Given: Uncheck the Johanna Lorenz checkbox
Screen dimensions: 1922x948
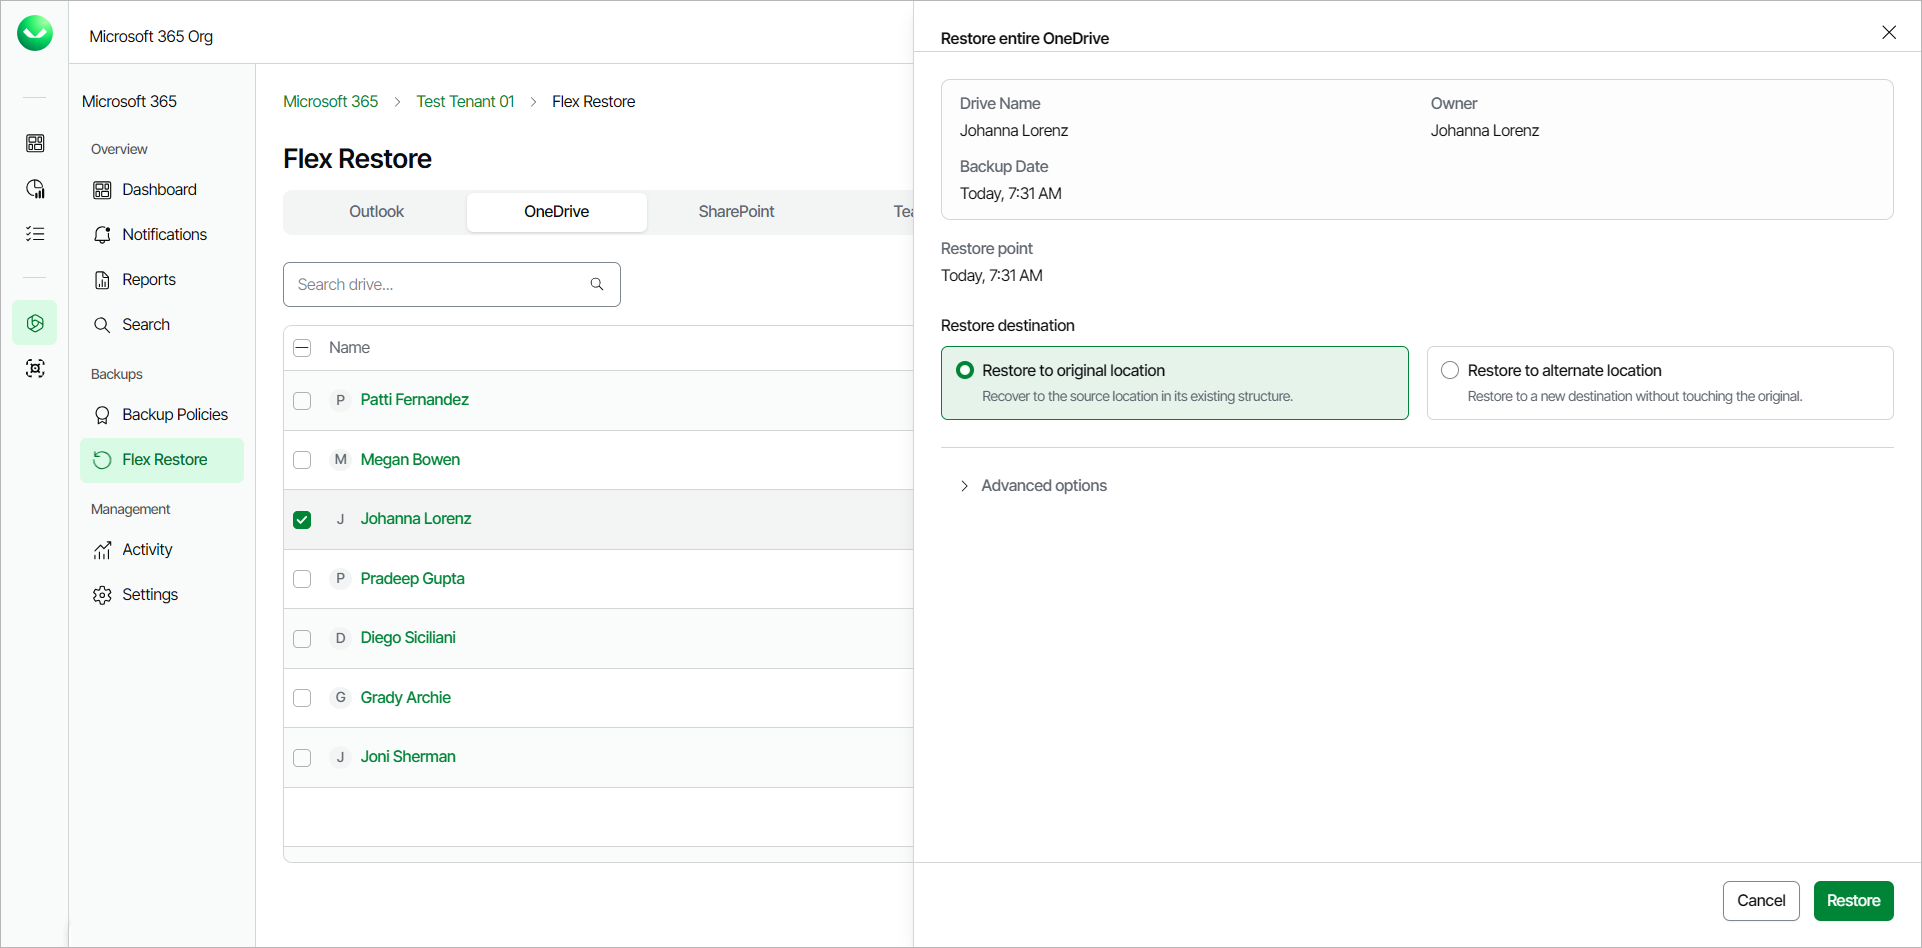Looking at the screenshot, I should [x=302, y=520].
